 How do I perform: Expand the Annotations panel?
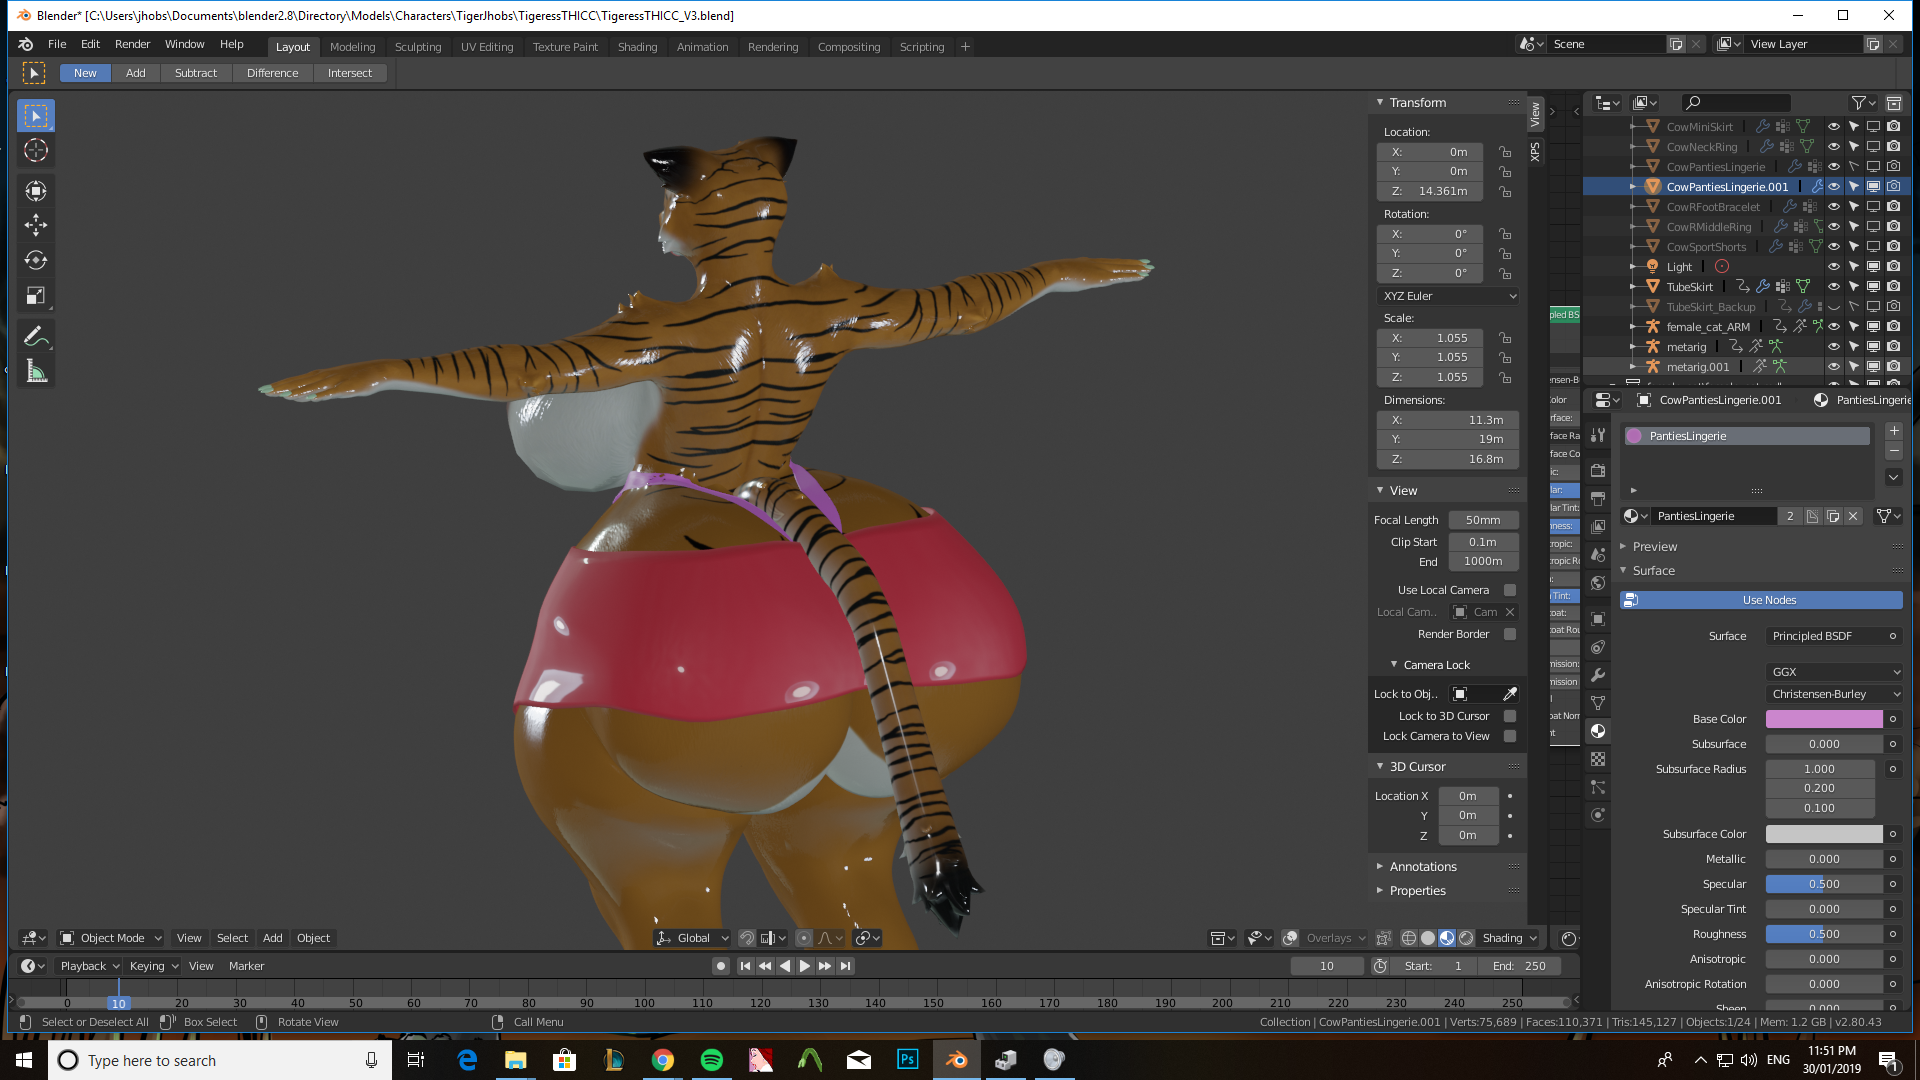1422,867
